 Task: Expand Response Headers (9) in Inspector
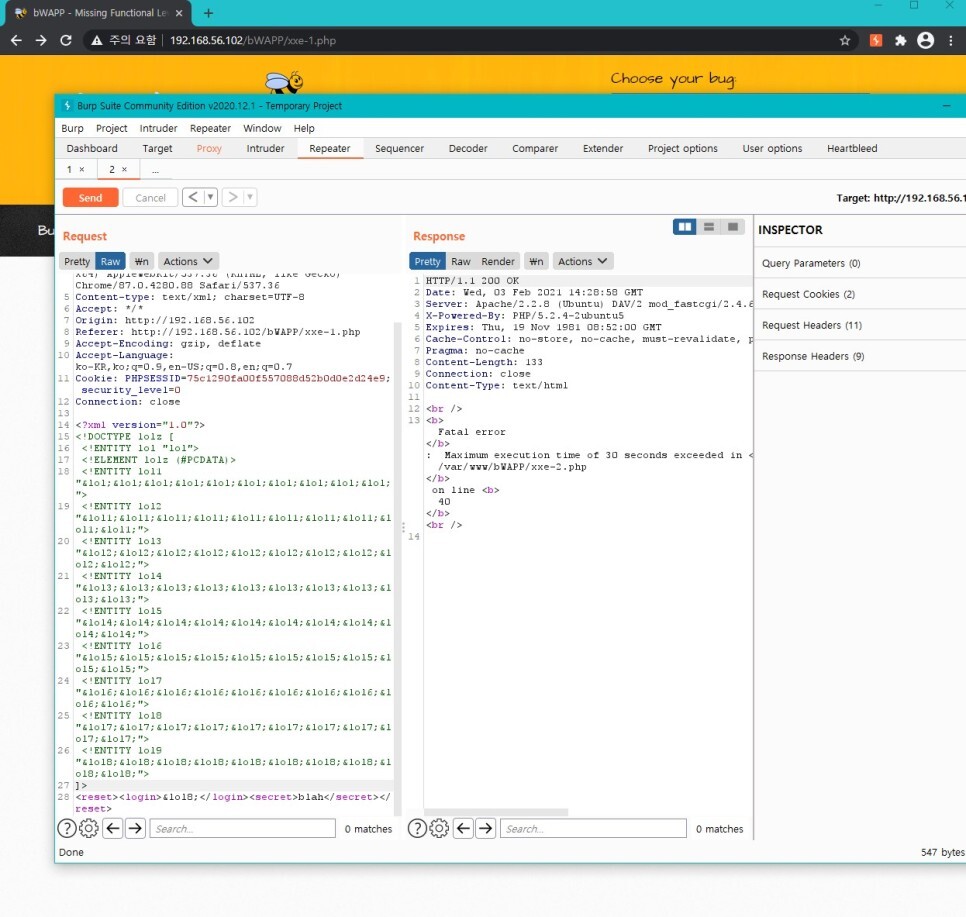[860, 356]
